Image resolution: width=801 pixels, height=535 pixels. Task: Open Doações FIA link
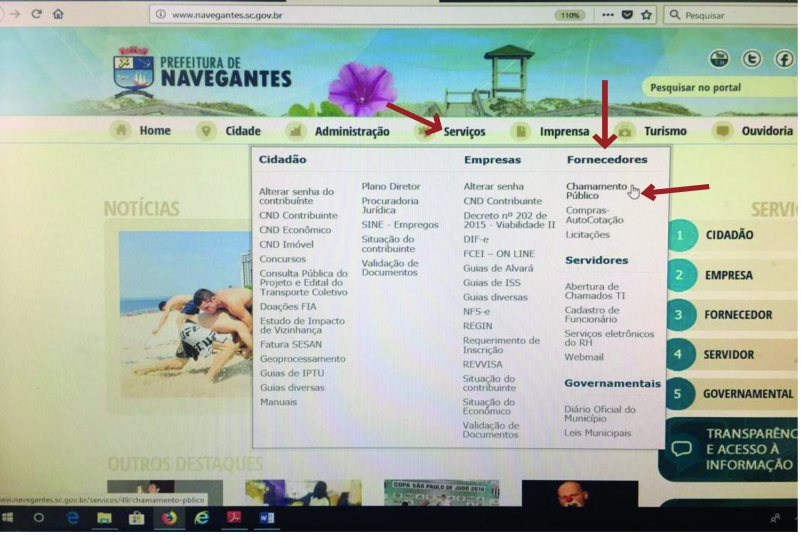pyautogui.click(x=288, y=307)
